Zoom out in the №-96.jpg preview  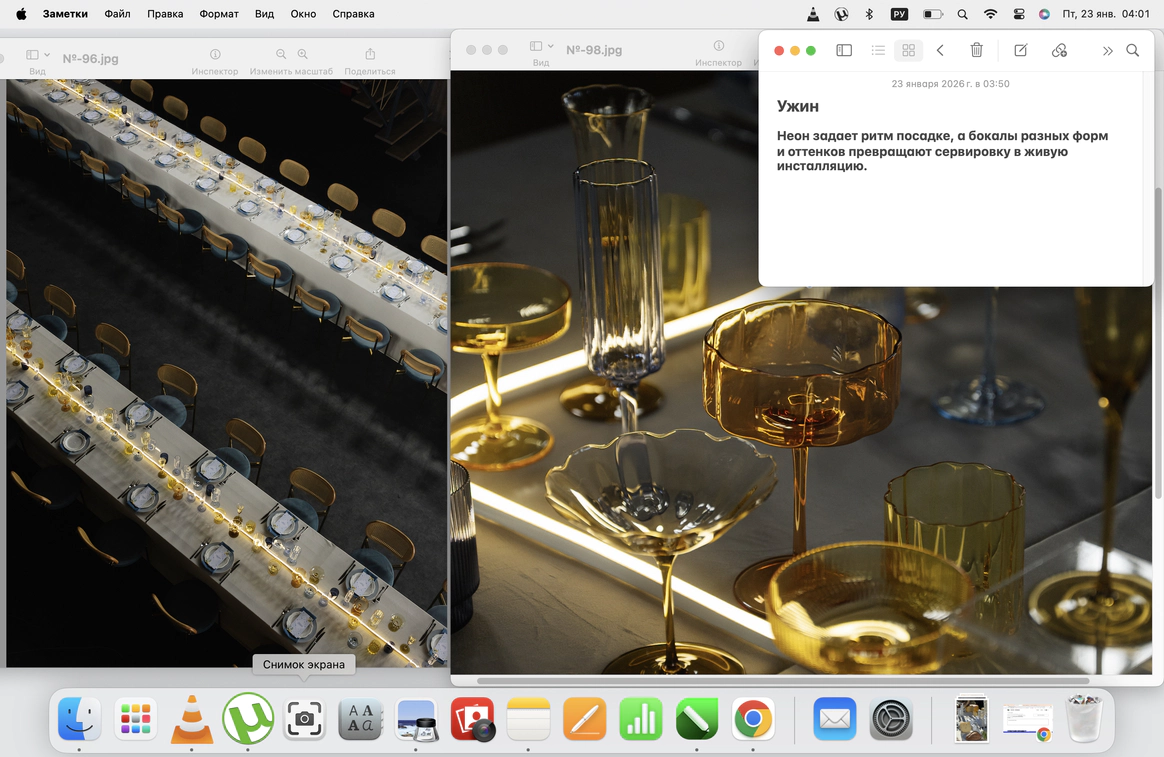pyautogui.click(x=281, y=55)
